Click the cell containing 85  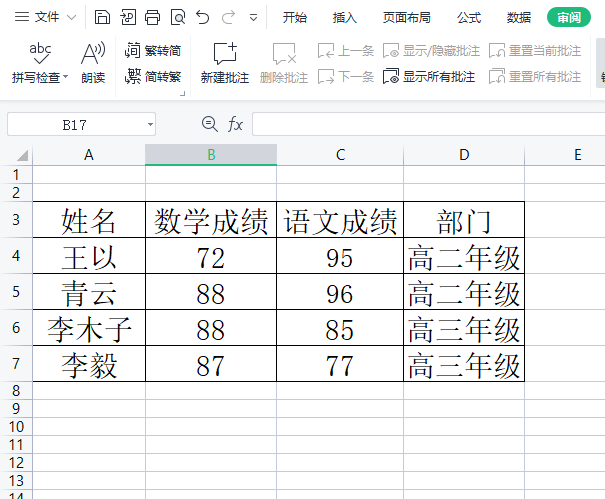pyautogui.click(x=340, y=328)
